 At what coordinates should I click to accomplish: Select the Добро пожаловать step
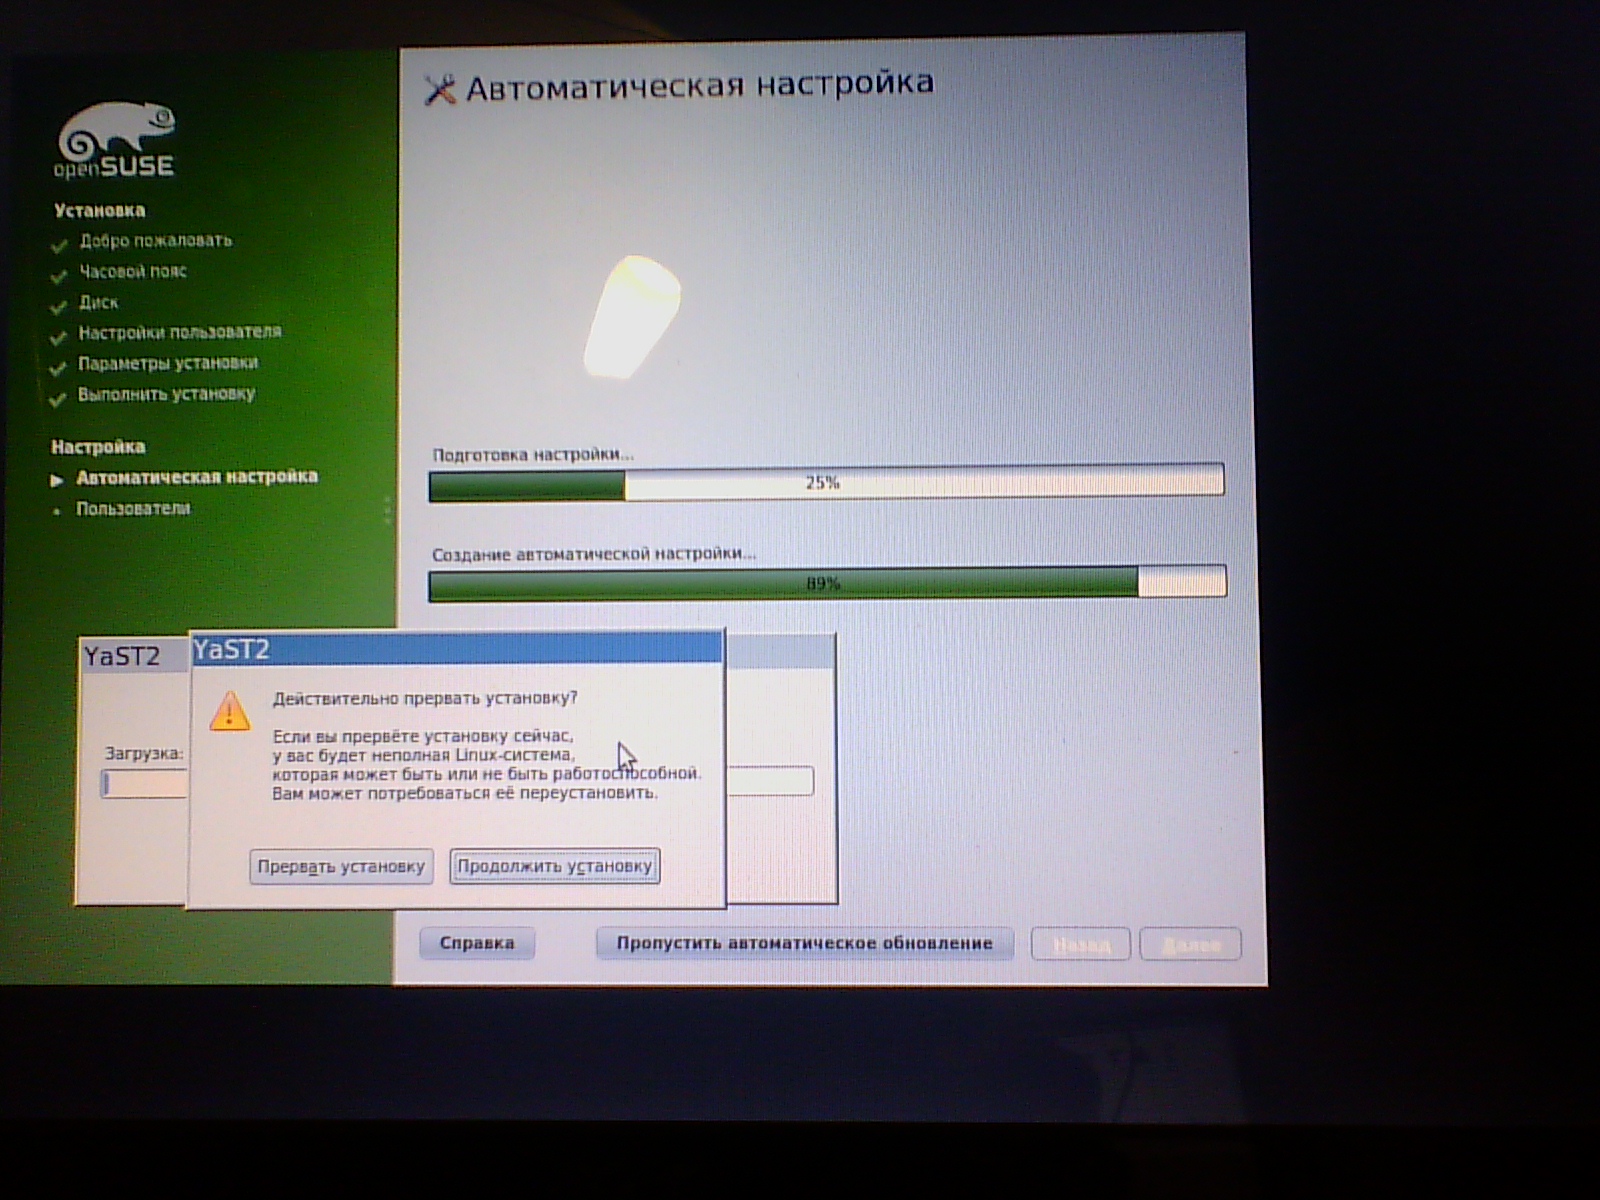pos(156,241)
